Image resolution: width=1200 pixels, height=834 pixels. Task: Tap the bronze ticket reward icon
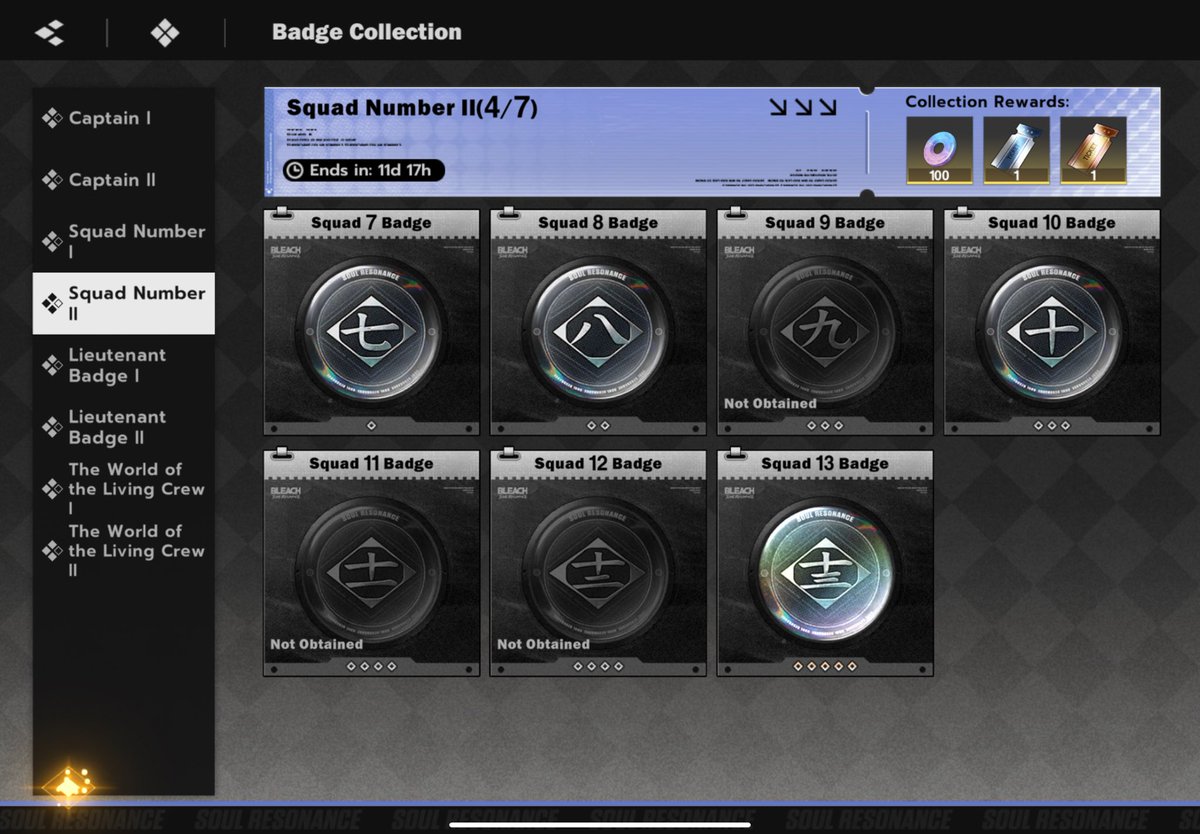(x=1093, y=151)
